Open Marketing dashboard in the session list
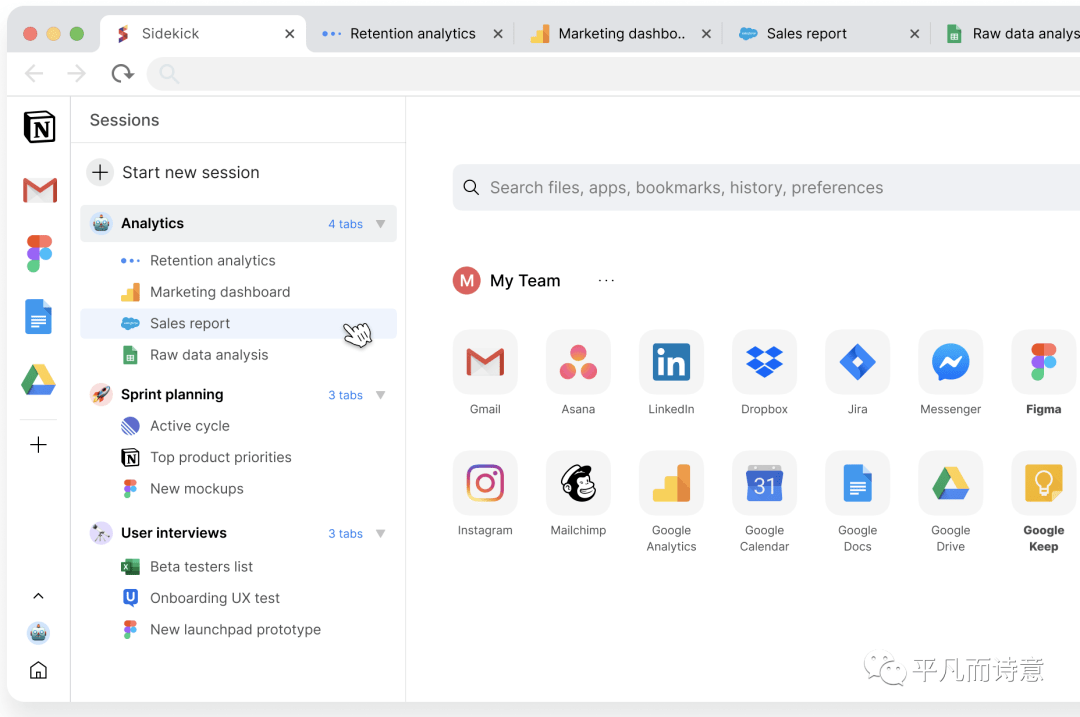 pos(238,292)
